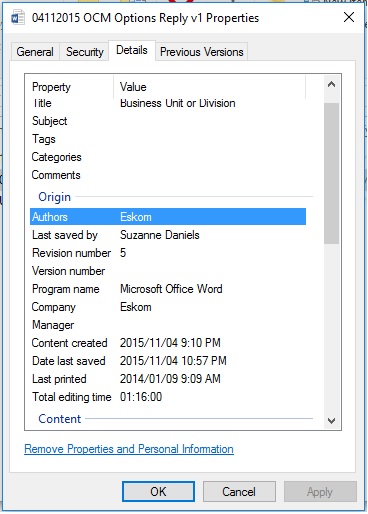Click the value '2015/11/04 9:10 PM'
Viewport: 368px width, 514px height.
(170, 343)
